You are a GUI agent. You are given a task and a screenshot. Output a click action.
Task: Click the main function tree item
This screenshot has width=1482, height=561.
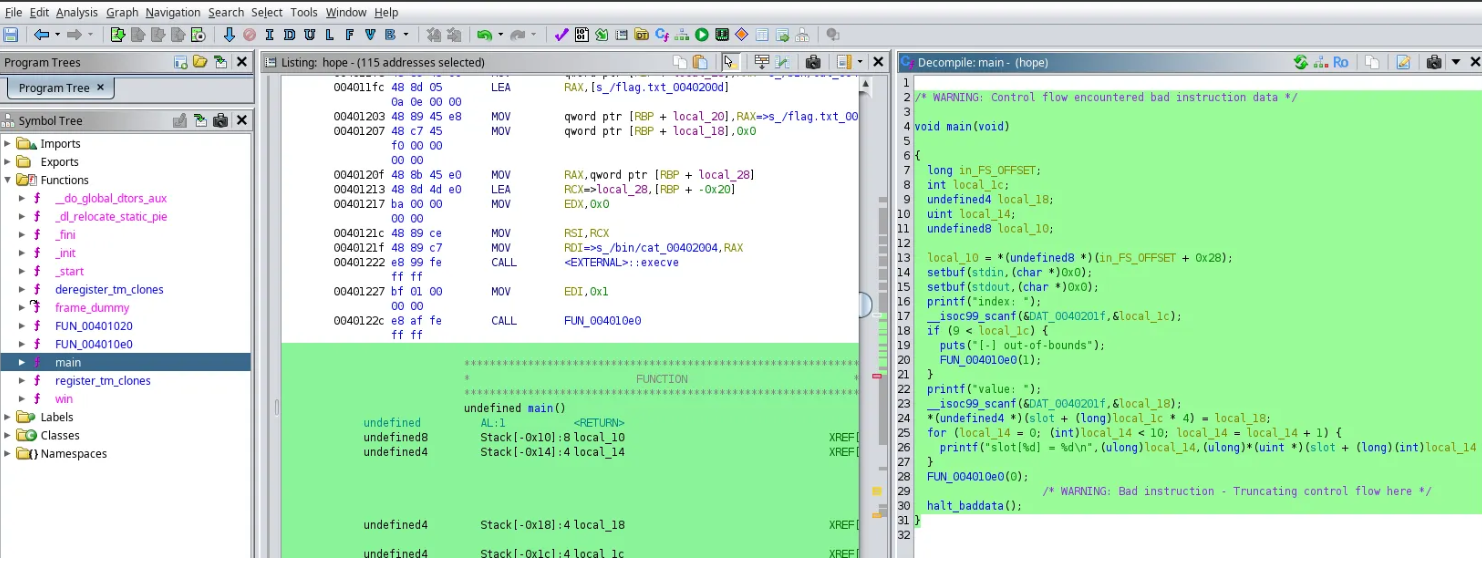coord(68,363)
